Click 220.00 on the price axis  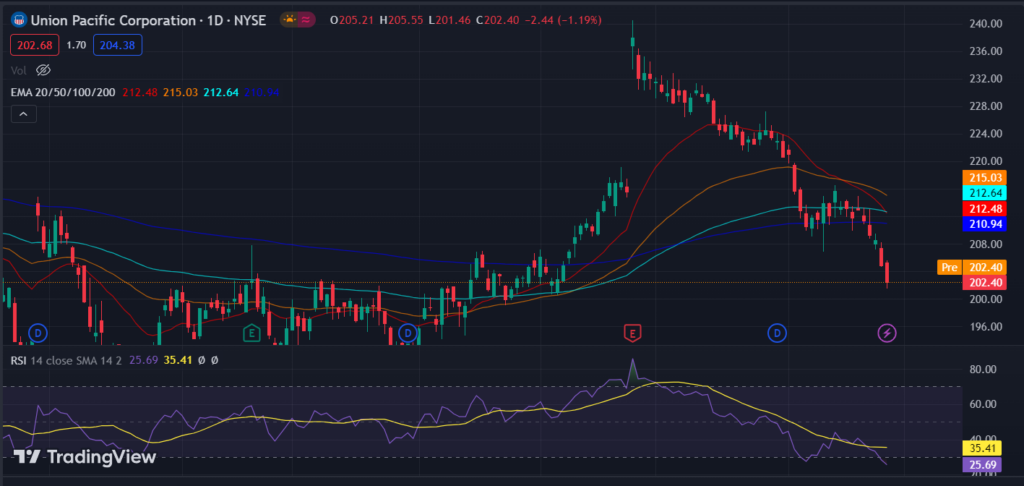coord(987,161)
